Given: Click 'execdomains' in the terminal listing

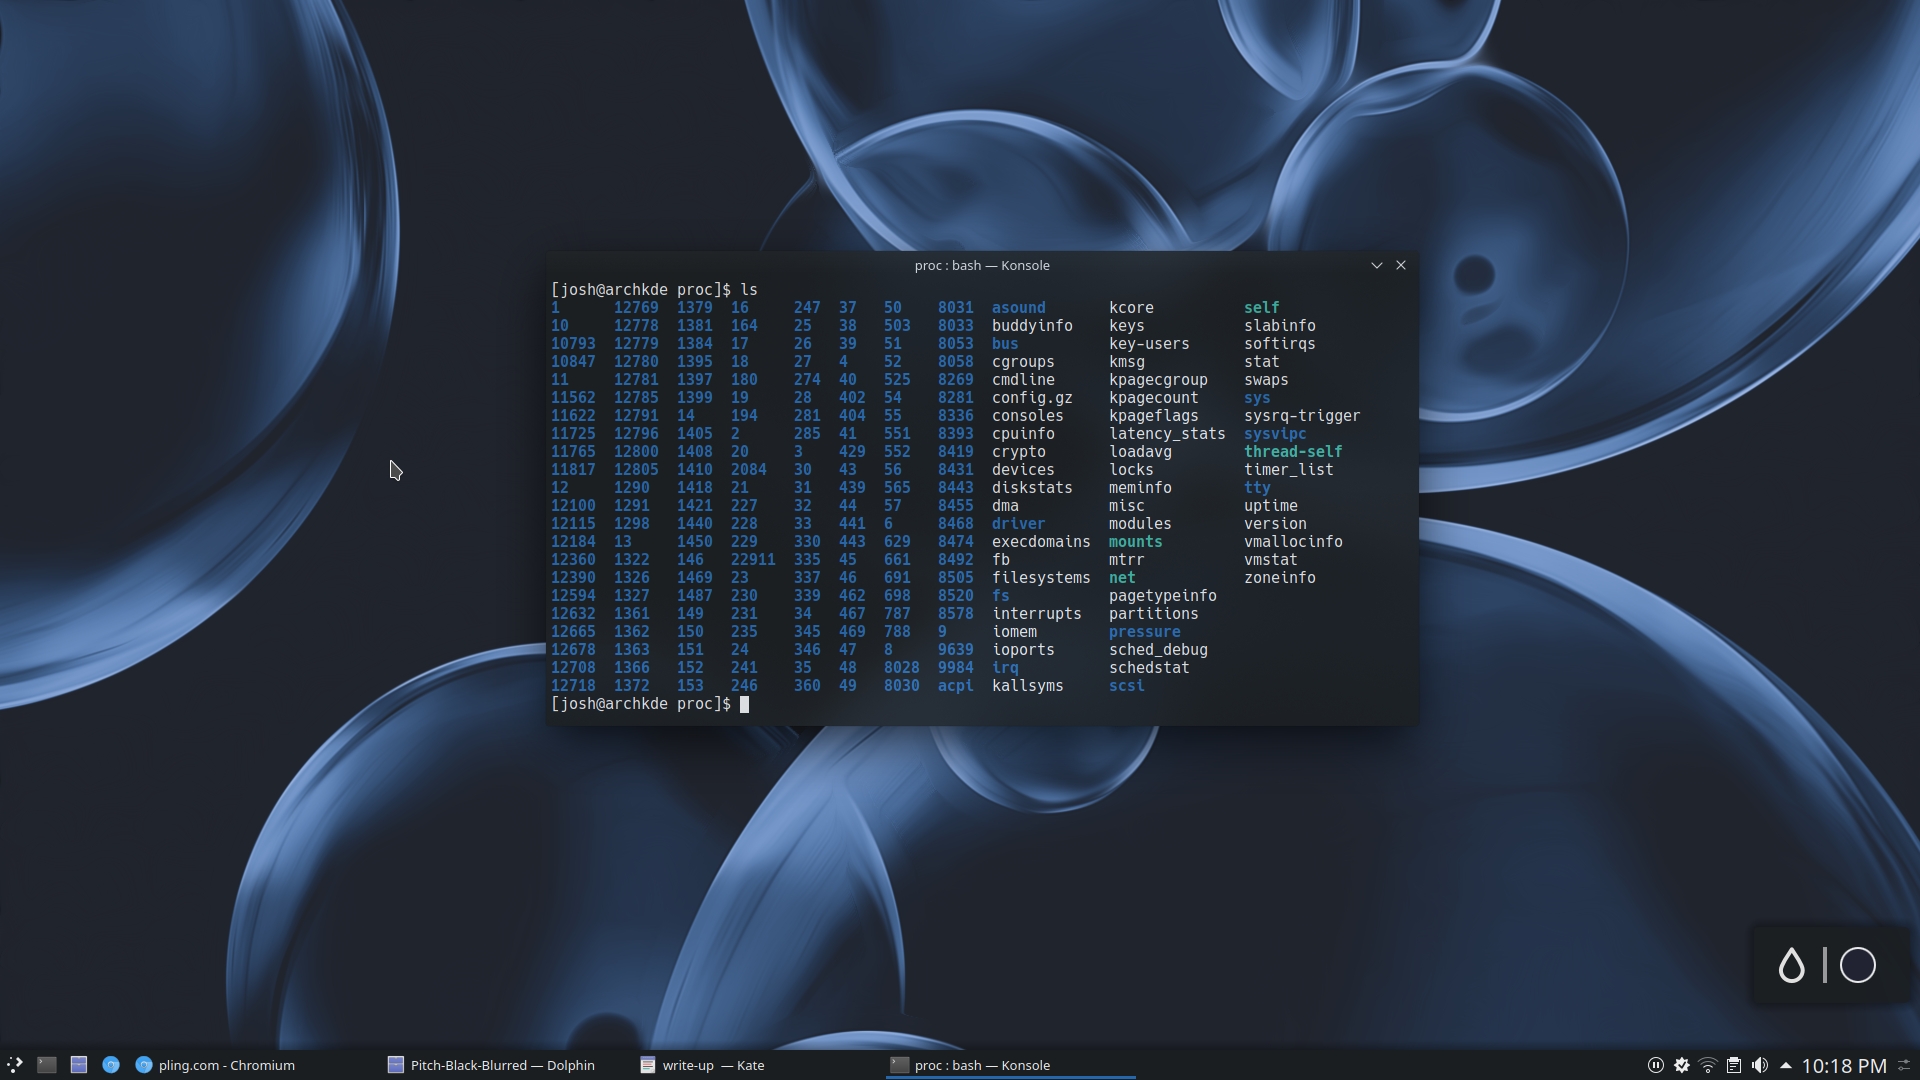Looking at the screenshot, I should [1041, 542].
